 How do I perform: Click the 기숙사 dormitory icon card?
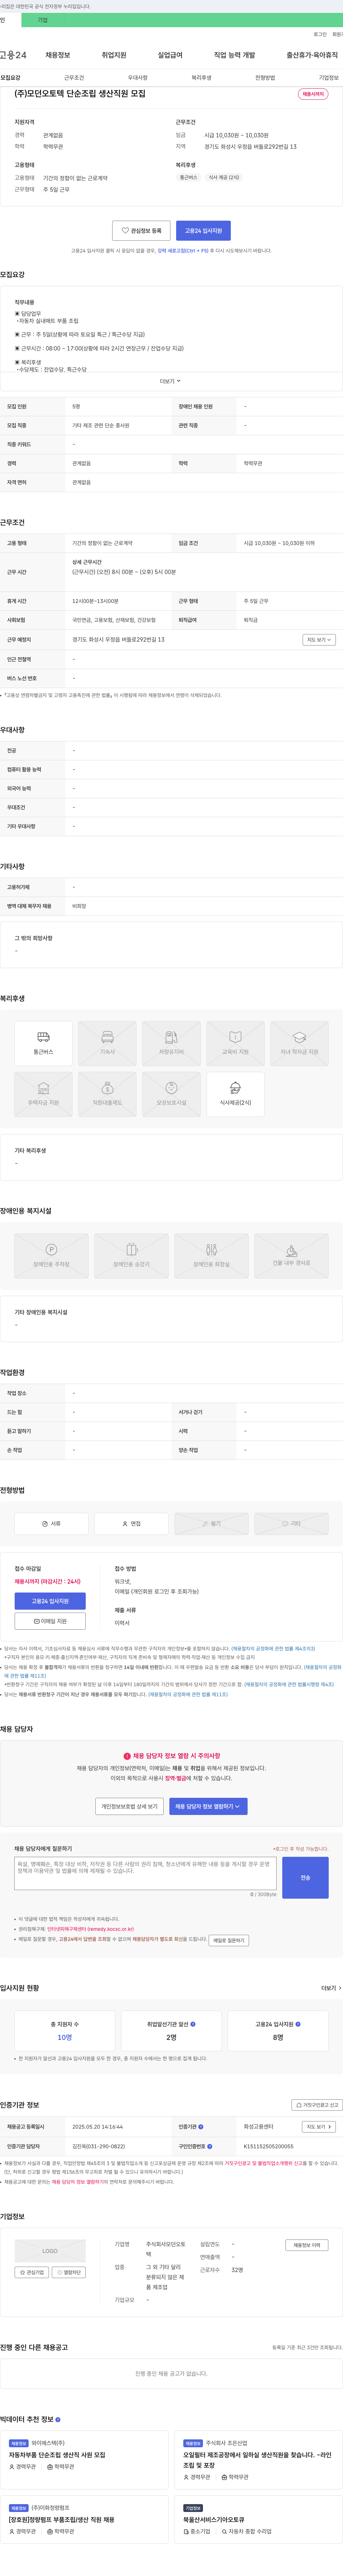tap(107, 1042)
